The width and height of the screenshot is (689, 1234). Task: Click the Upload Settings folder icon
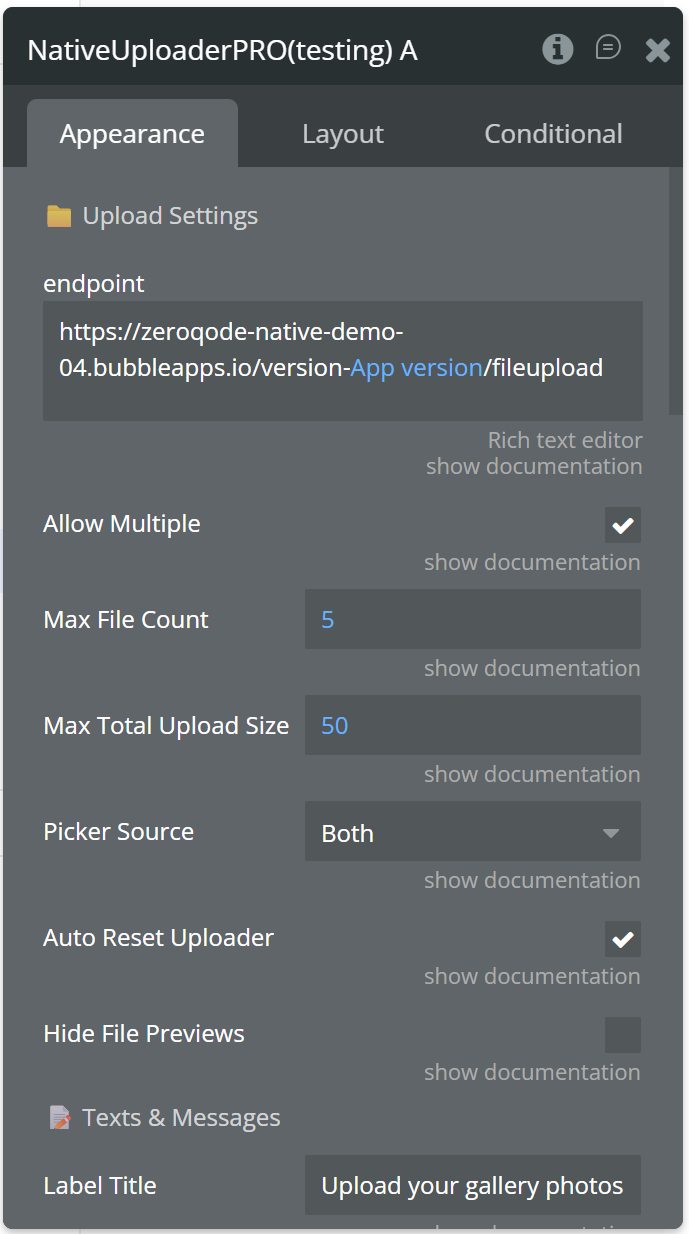point(59,216)
